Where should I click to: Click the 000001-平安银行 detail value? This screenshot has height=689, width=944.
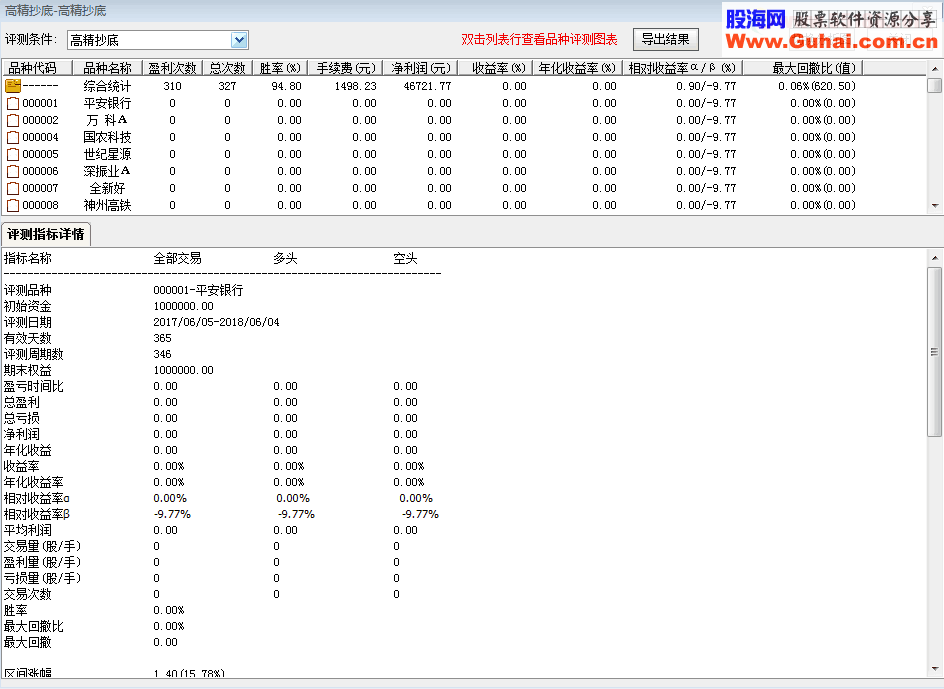pos(198,290)
